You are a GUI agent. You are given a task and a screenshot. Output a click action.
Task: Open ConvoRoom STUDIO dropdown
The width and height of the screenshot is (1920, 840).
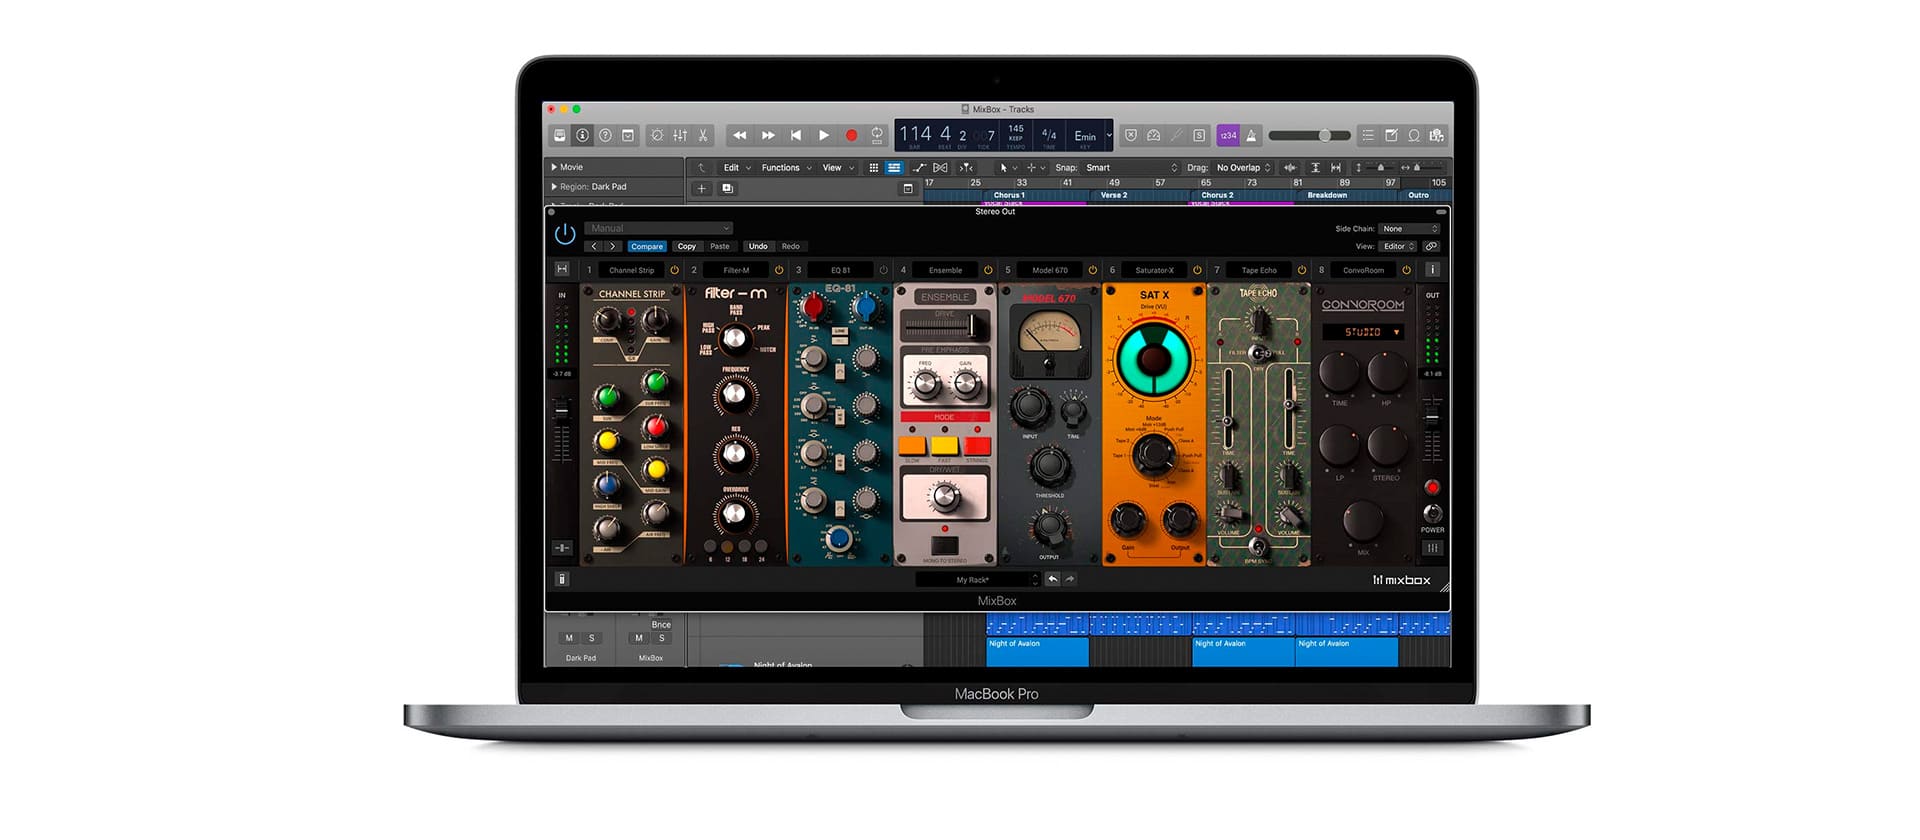(1363, 332)
